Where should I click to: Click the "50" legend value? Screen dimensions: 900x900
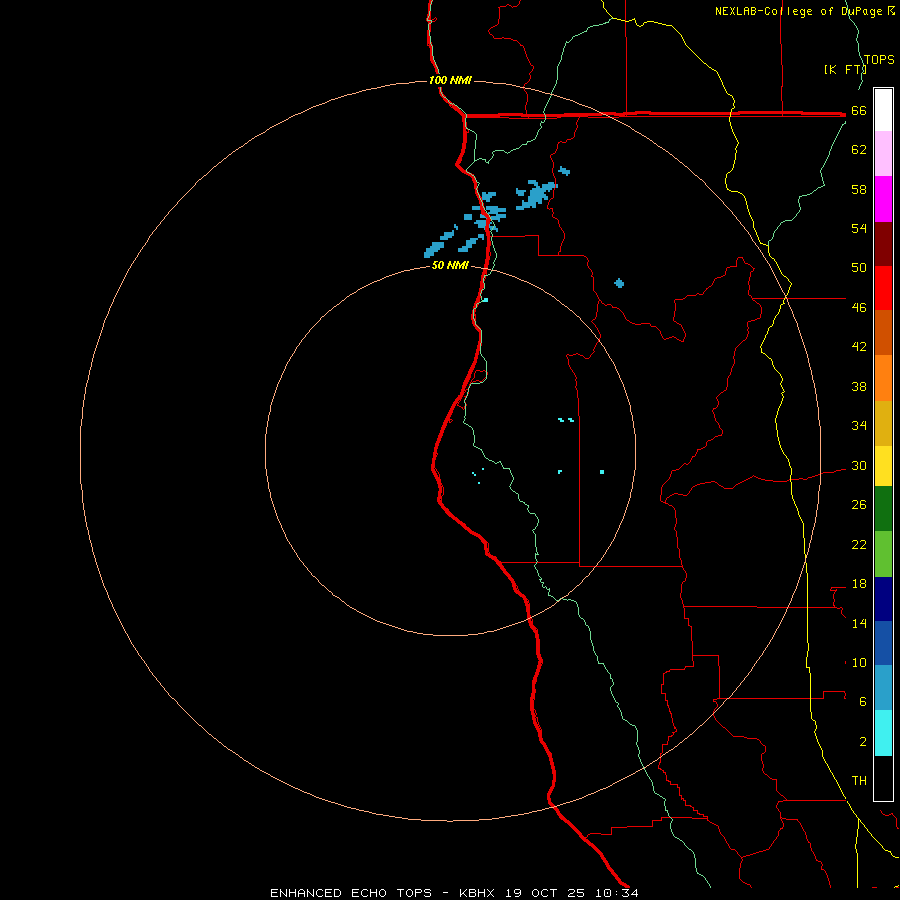click(x=859, y=268)
